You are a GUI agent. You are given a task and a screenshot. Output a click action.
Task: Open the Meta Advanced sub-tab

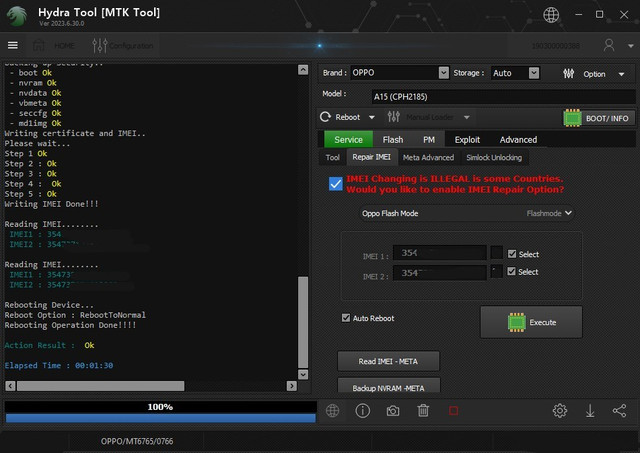pyautogui.click(x=428, y=158)
